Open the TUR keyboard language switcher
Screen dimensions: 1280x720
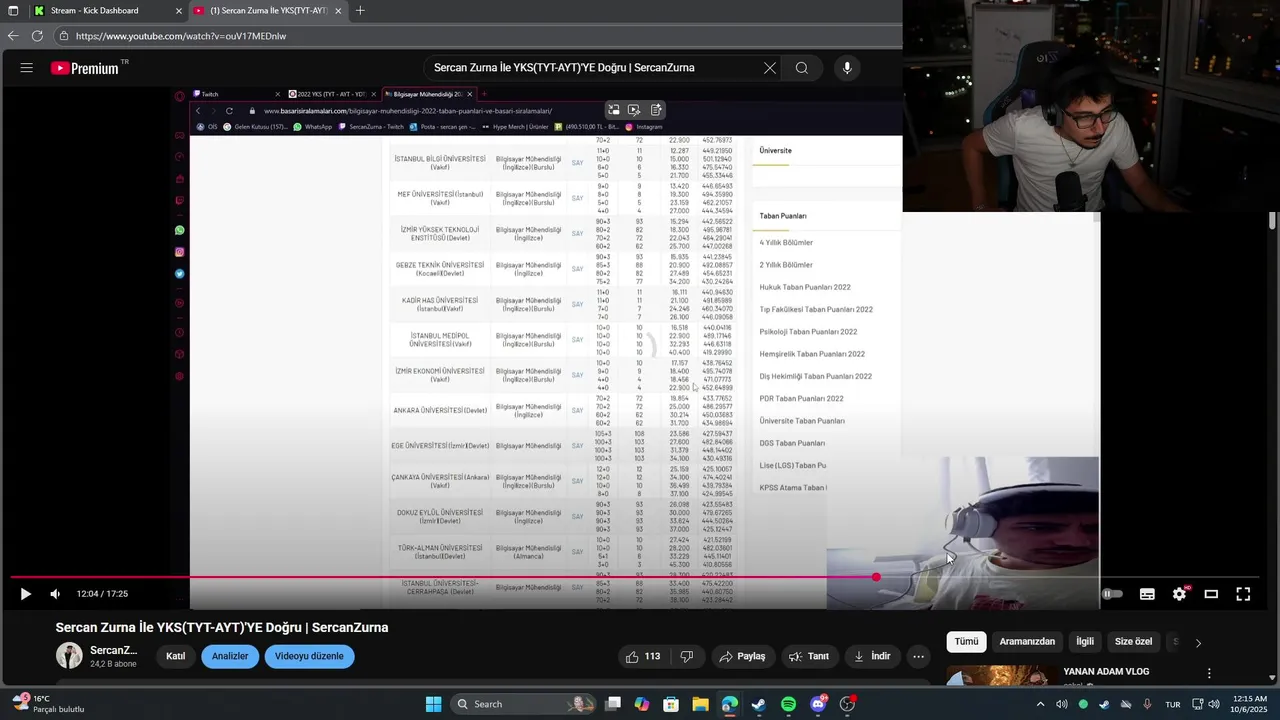tap(1172, 704)
